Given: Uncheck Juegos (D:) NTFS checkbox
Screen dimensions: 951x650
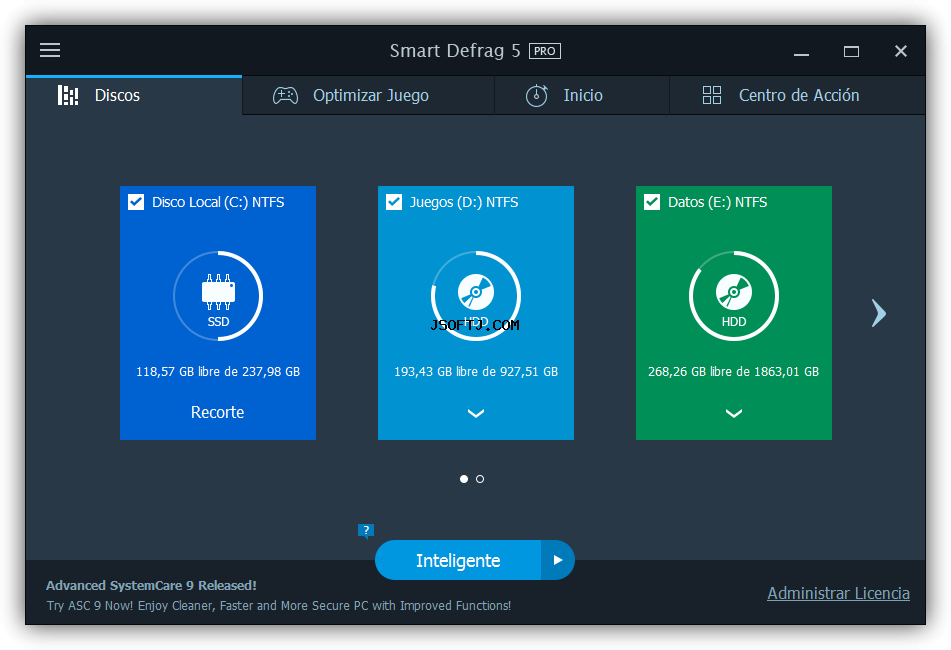Looking at the screenshot, I should click(x=394, y=202).
